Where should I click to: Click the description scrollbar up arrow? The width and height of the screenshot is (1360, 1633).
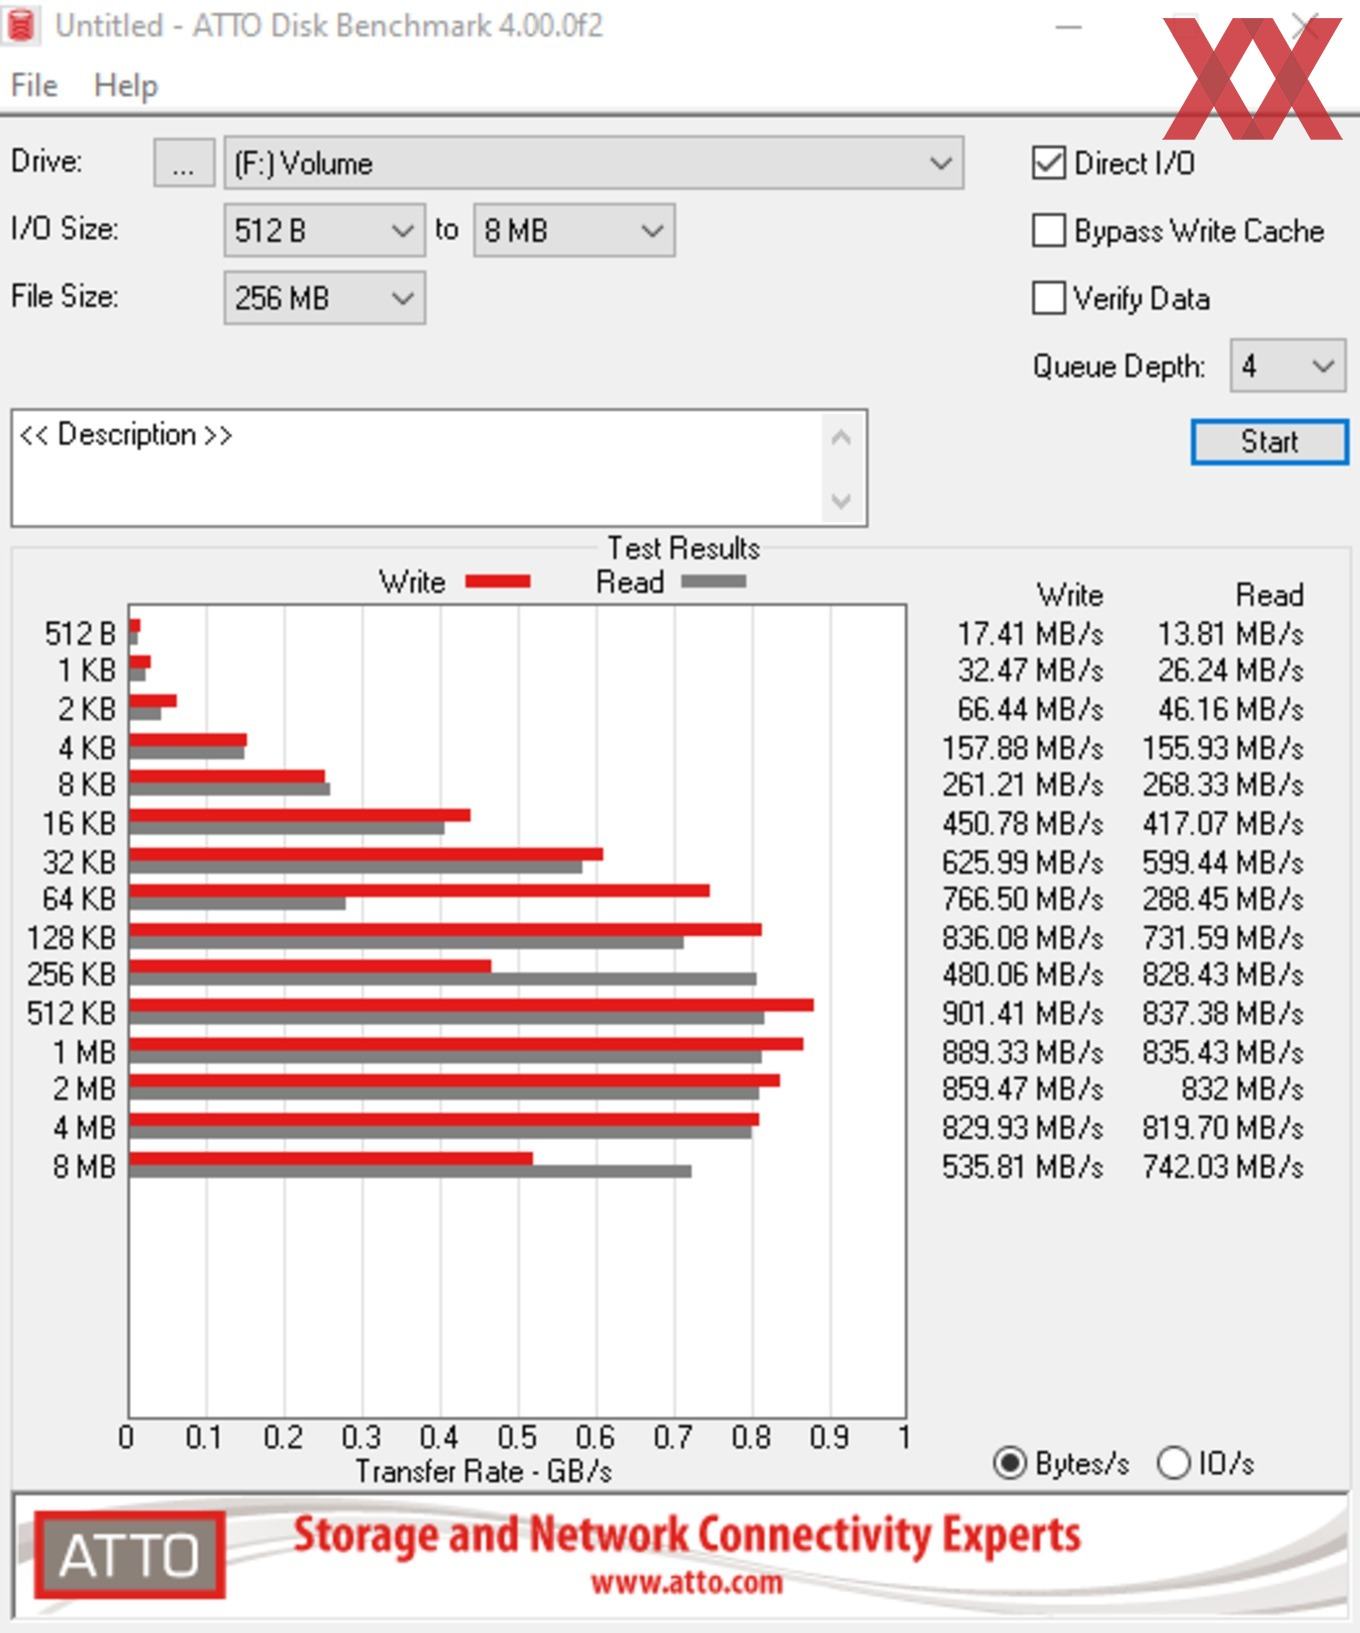841,438
